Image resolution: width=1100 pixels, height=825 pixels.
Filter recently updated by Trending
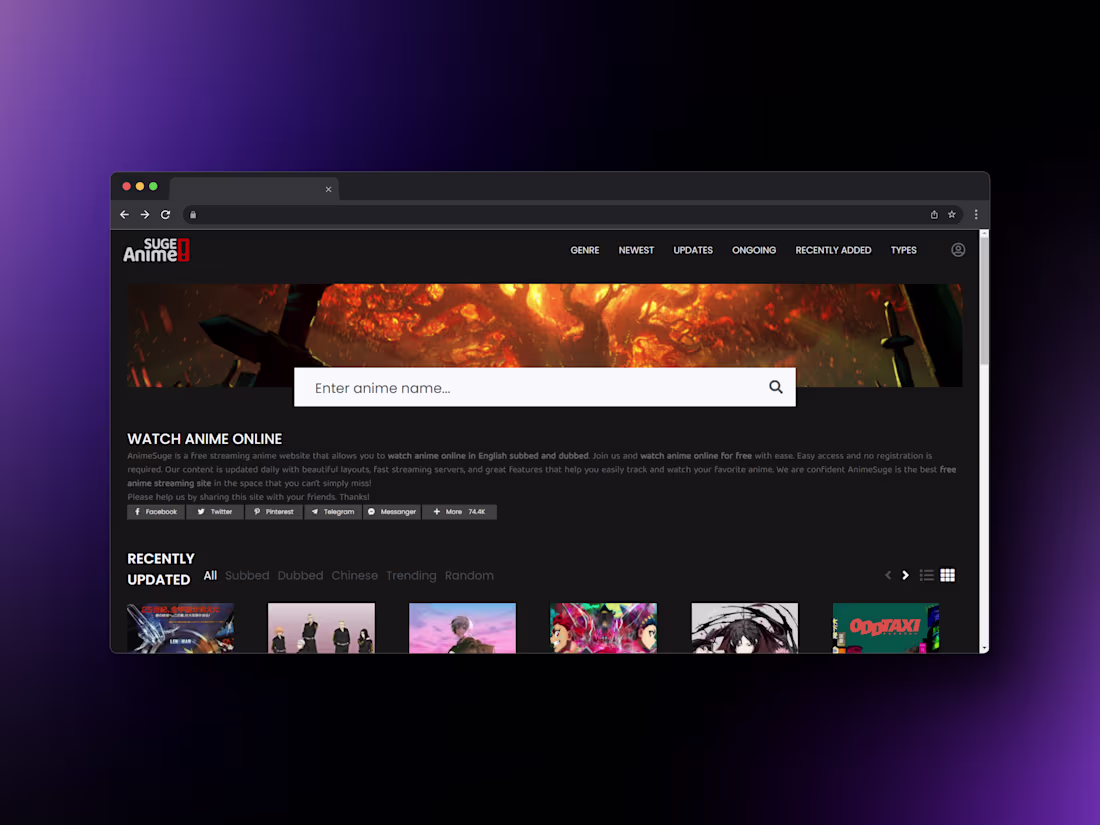411,575
